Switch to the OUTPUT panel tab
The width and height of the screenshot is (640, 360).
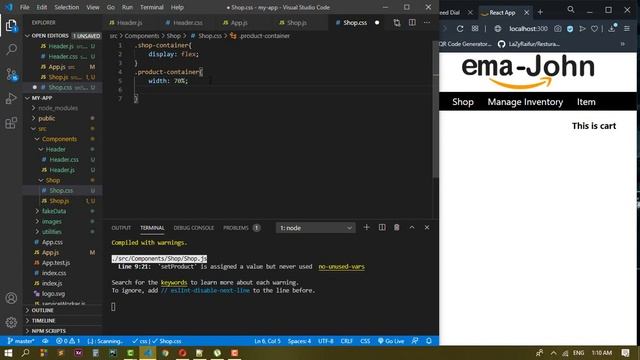point(121,228)
